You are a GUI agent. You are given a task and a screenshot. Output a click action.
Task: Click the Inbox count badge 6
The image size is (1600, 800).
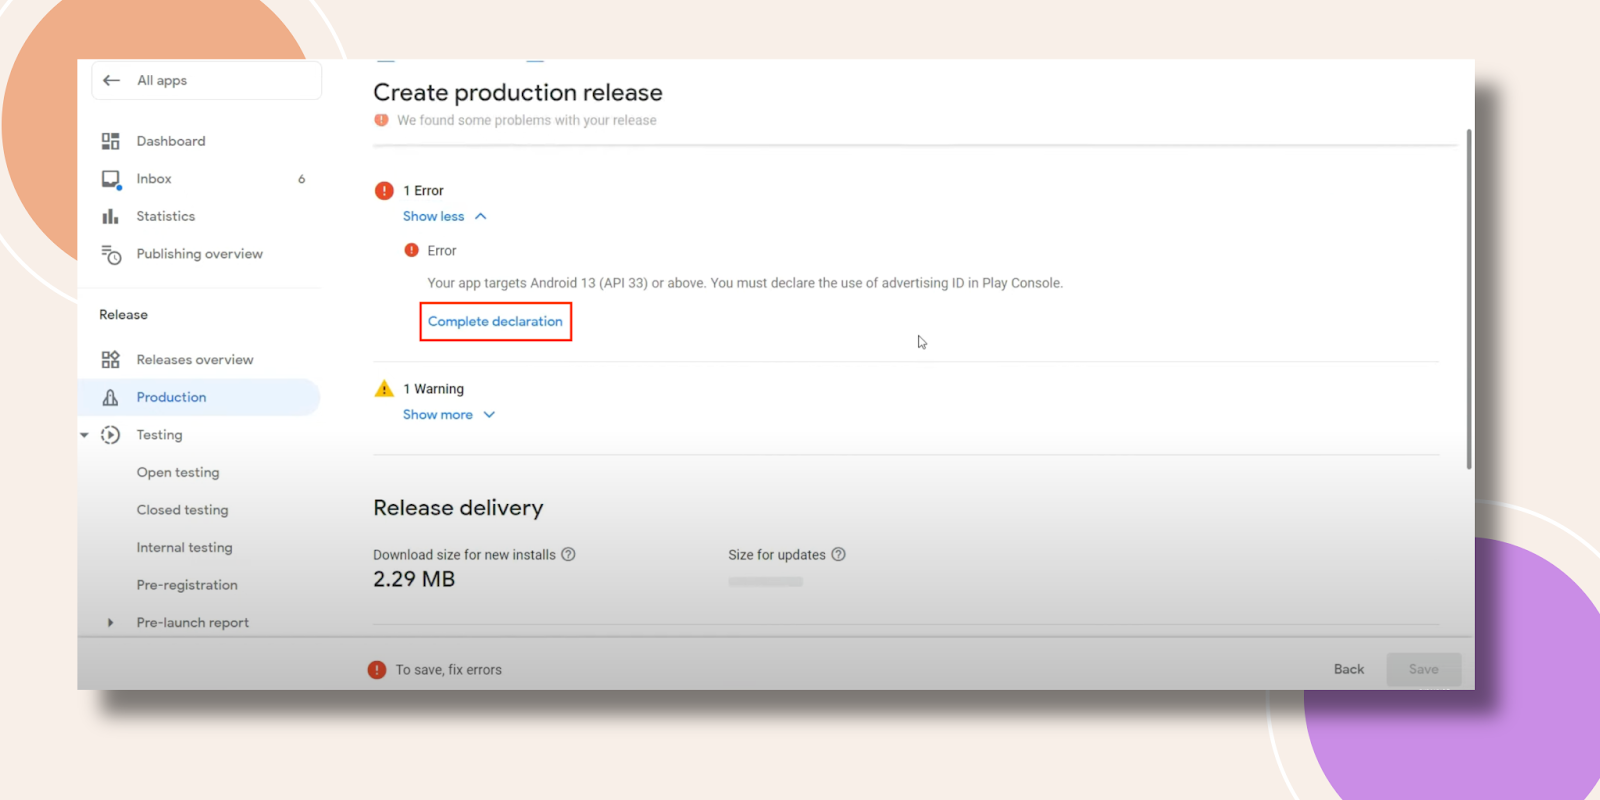pyautogui.click(x=301, y=179)
